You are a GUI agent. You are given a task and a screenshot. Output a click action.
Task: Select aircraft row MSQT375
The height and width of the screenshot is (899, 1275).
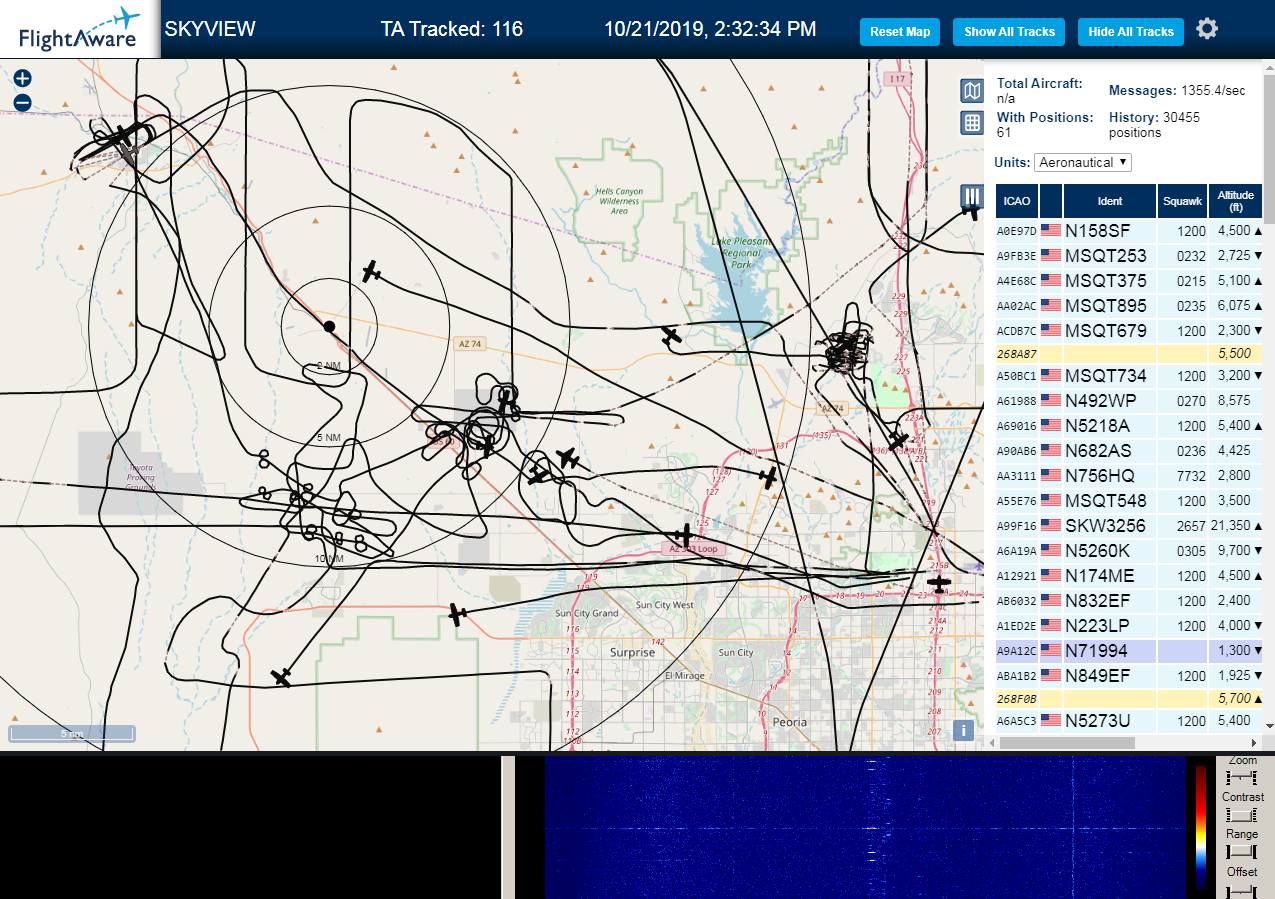click(x=1129, y=281)
